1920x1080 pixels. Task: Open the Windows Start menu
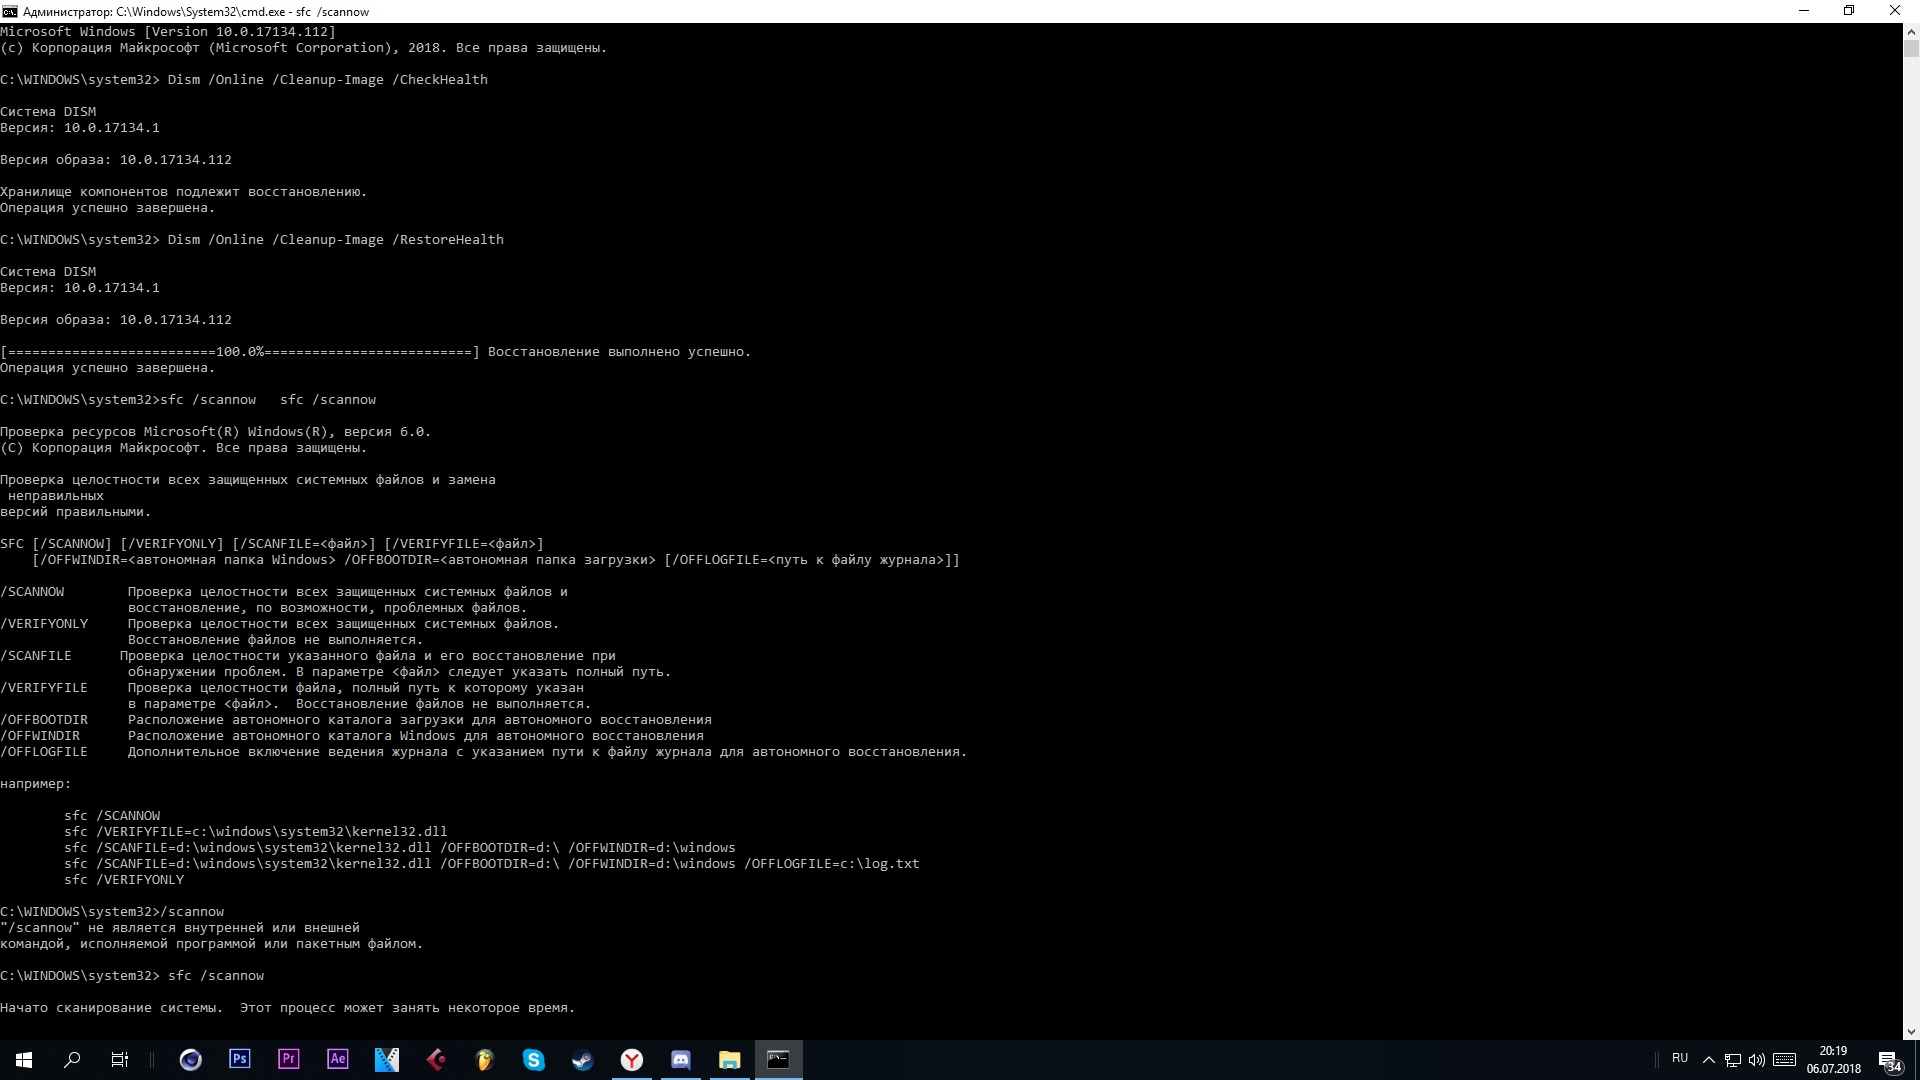pyautogui.click(x=24, y=1060)
